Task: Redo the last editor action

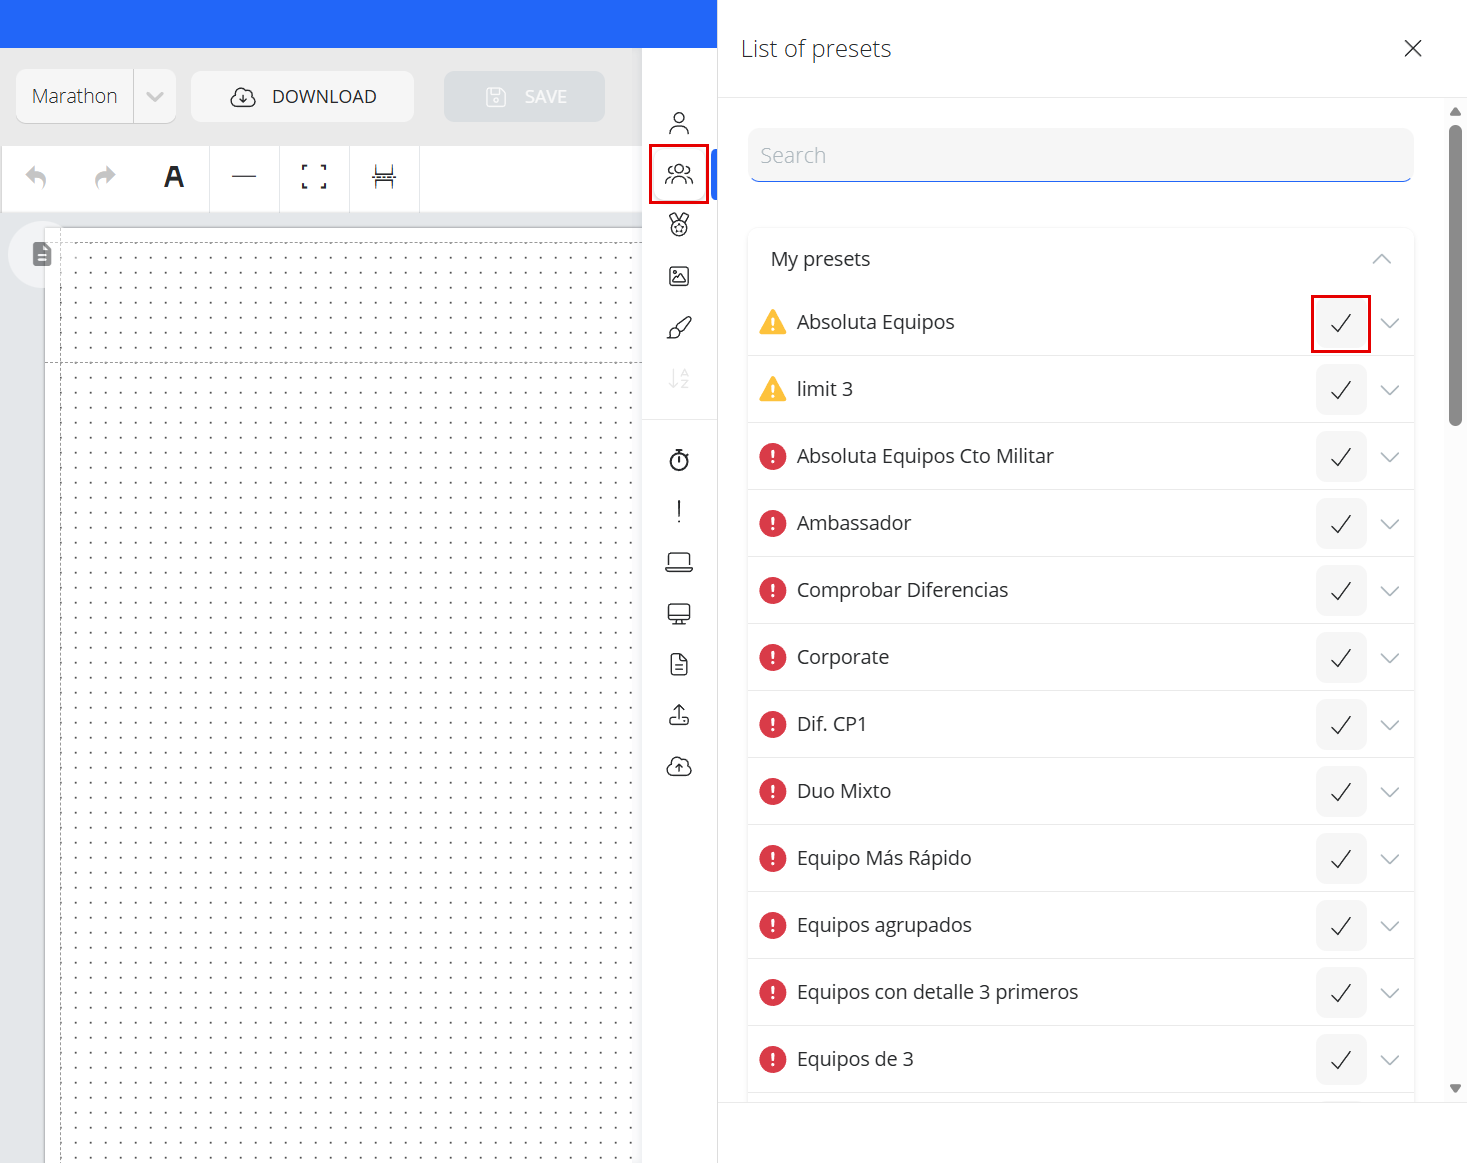Action: pyautogui.click(x=105, y=178)
